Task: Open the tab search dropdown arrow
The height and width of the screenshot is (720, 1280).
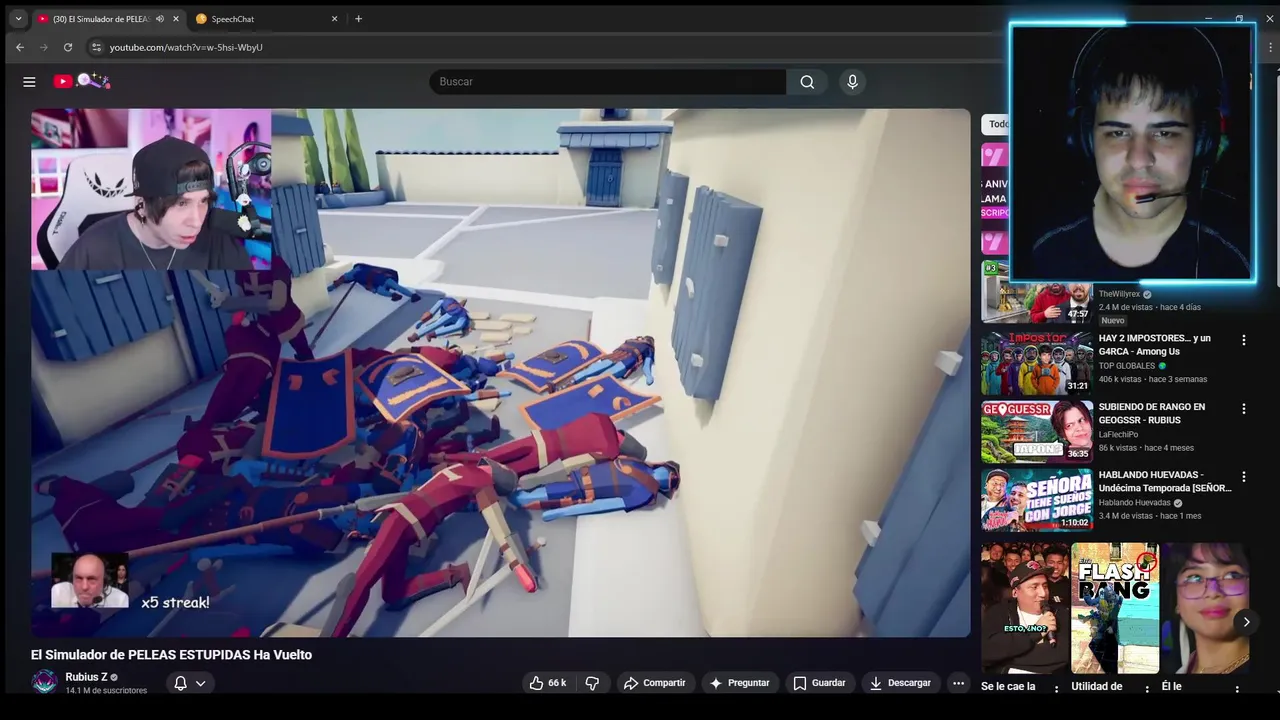Action: [18, 18]
